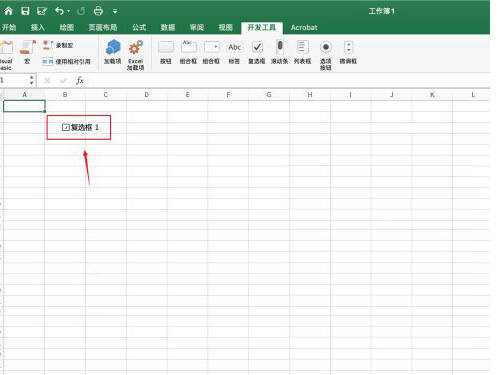Click the Redo icon
Image resolution: width=500 pixels, height=375 pixels.
[x=81, y=11]
